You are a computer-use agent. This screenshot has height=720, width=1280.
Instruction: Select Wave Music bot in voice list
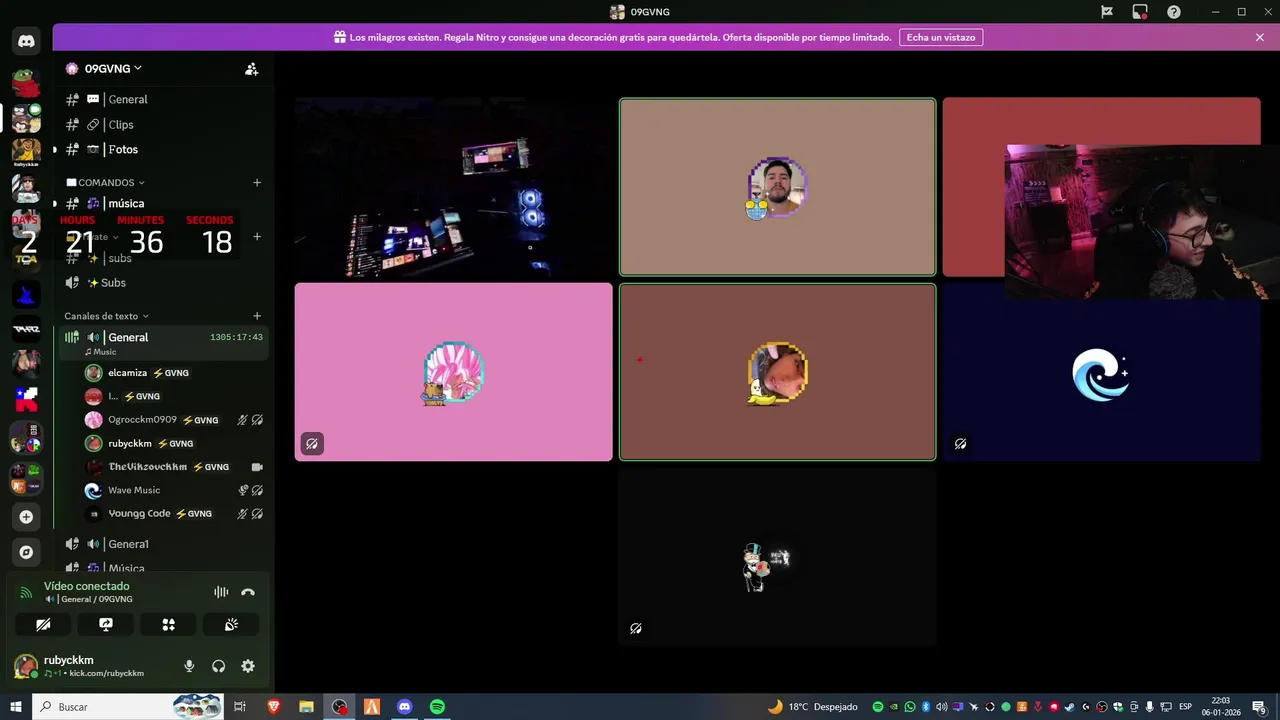[x=174, y=490]
